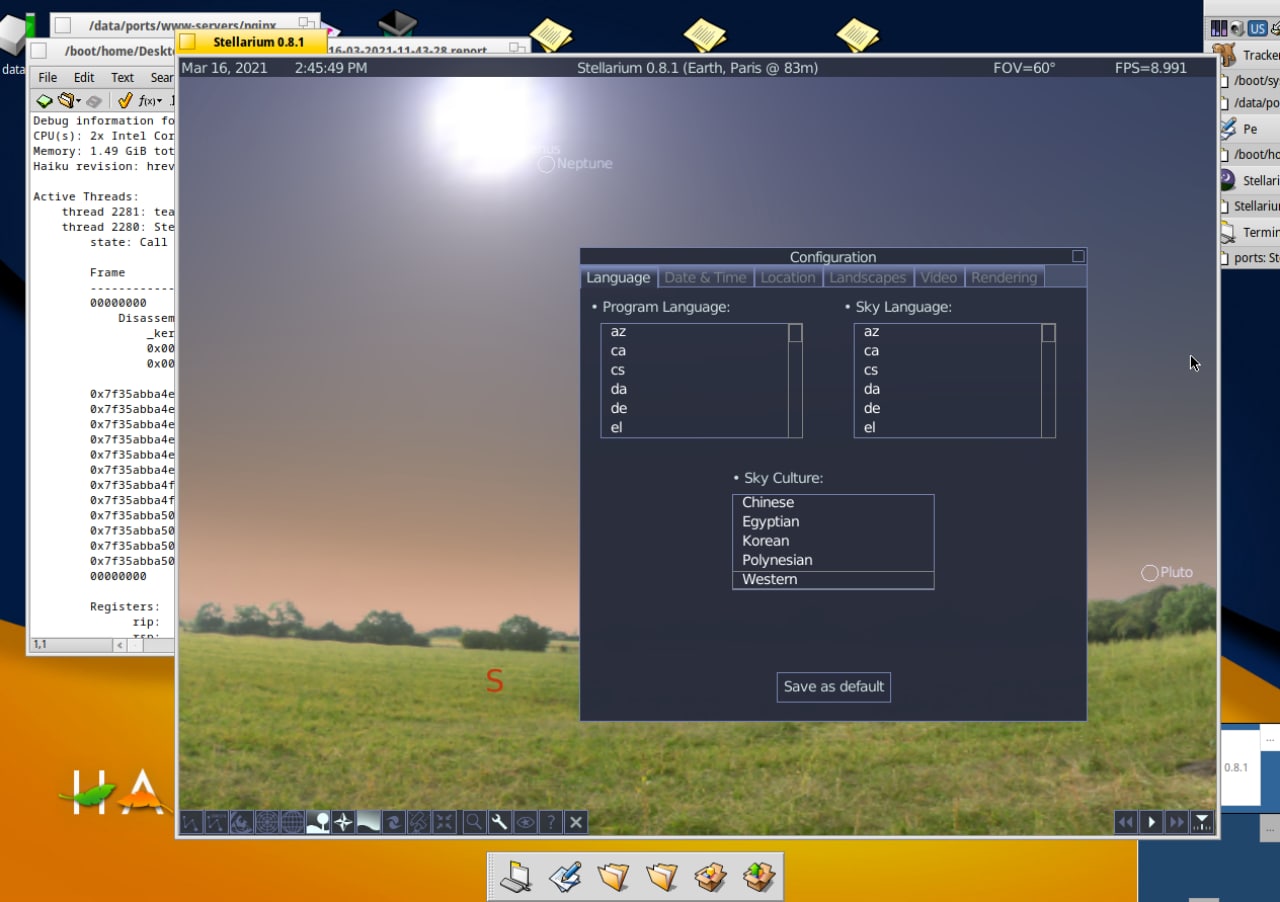The width and height of the screenshot is (1280, 902).
Task: Click Sky Language list scrollbar handle
Action: 1048,333
